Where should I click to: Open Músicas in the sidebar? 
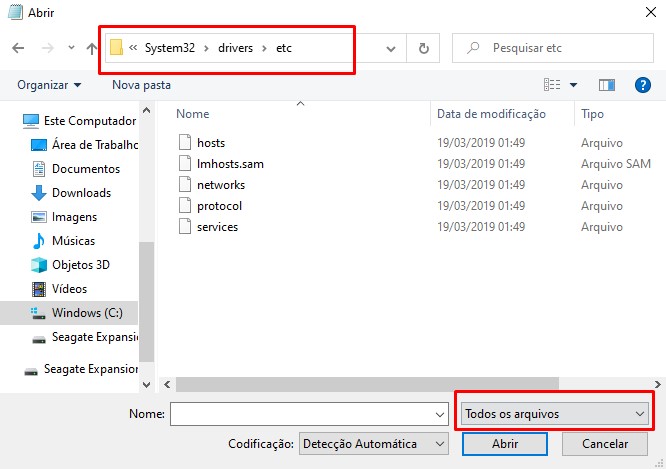click(73, 241)
